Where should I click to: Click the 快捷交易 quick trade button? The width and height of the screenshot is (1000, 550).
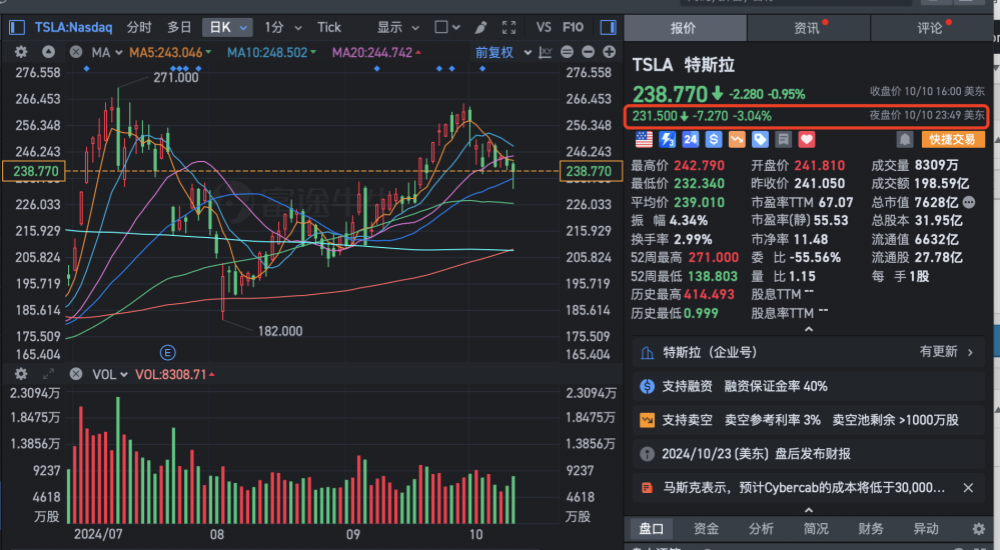point(953,140)
